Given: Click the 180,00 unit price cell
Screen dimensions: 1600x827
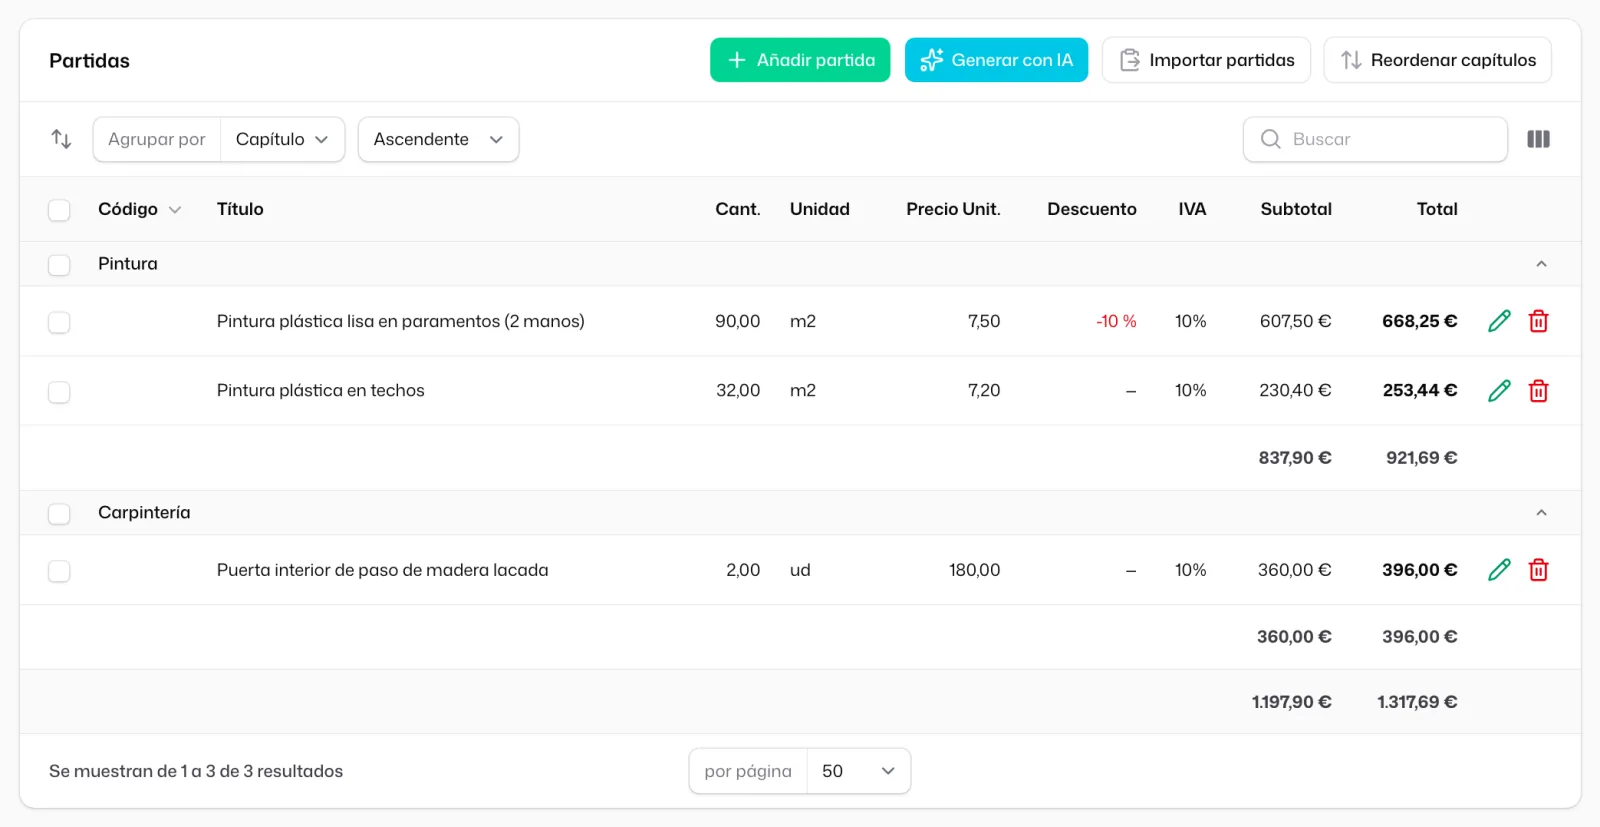Looking at the screenshot, I should pos(974,570).
